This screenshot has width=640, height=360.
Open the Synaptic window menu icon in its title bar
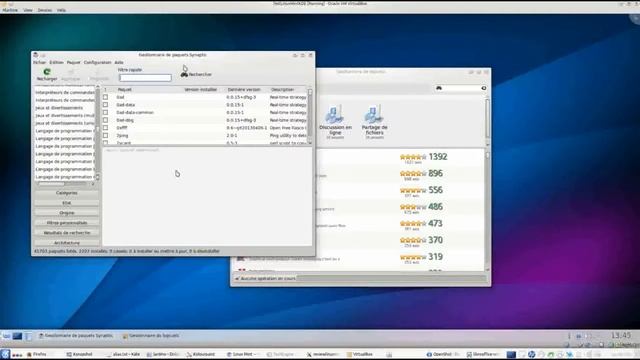[36, 55]
